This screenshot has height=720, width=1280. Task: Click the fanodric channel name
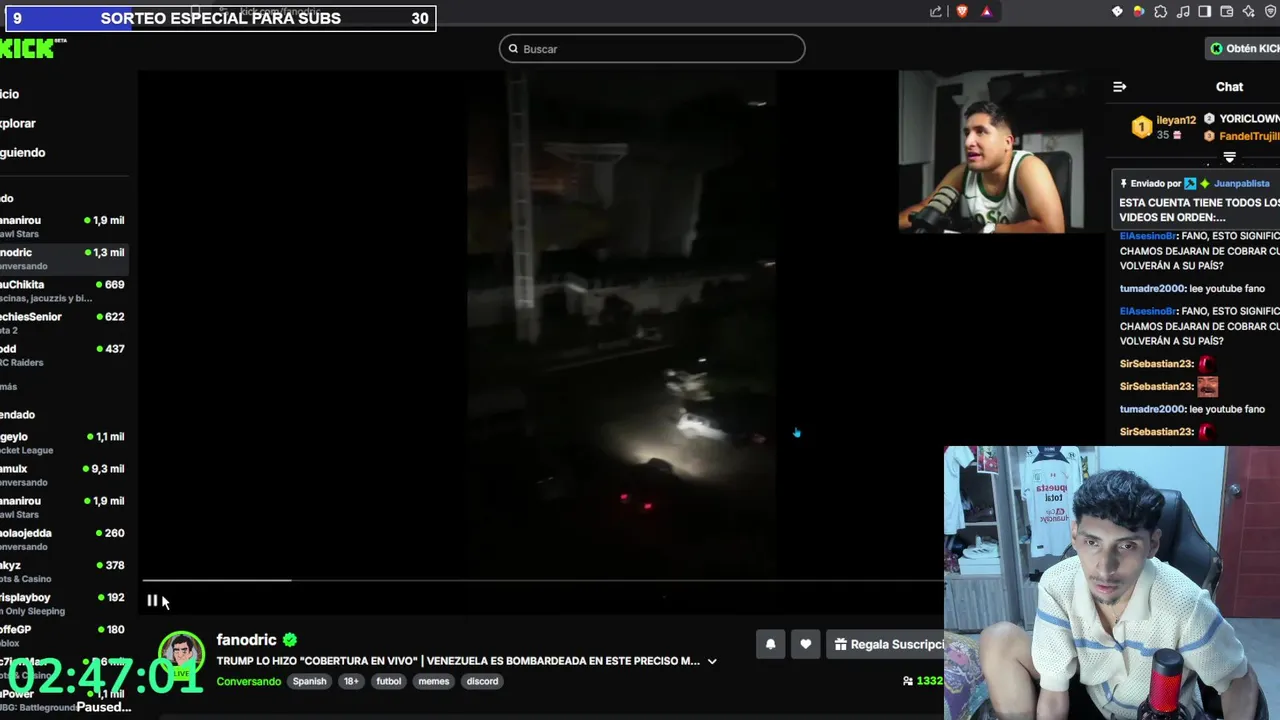click(x=246, y=640)
